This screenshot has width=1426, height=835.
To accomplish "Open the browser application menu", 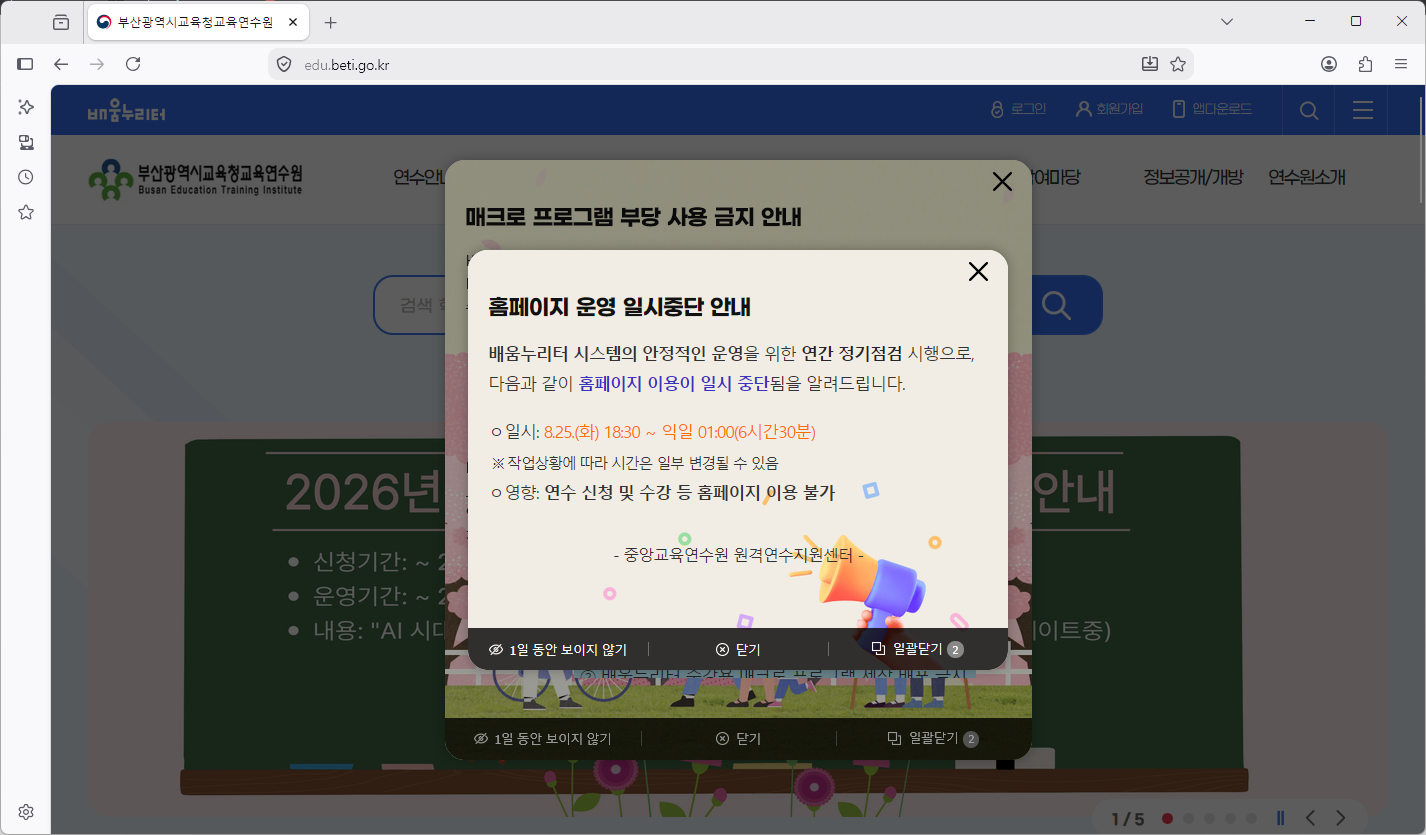I will [x=1401, y=64].
